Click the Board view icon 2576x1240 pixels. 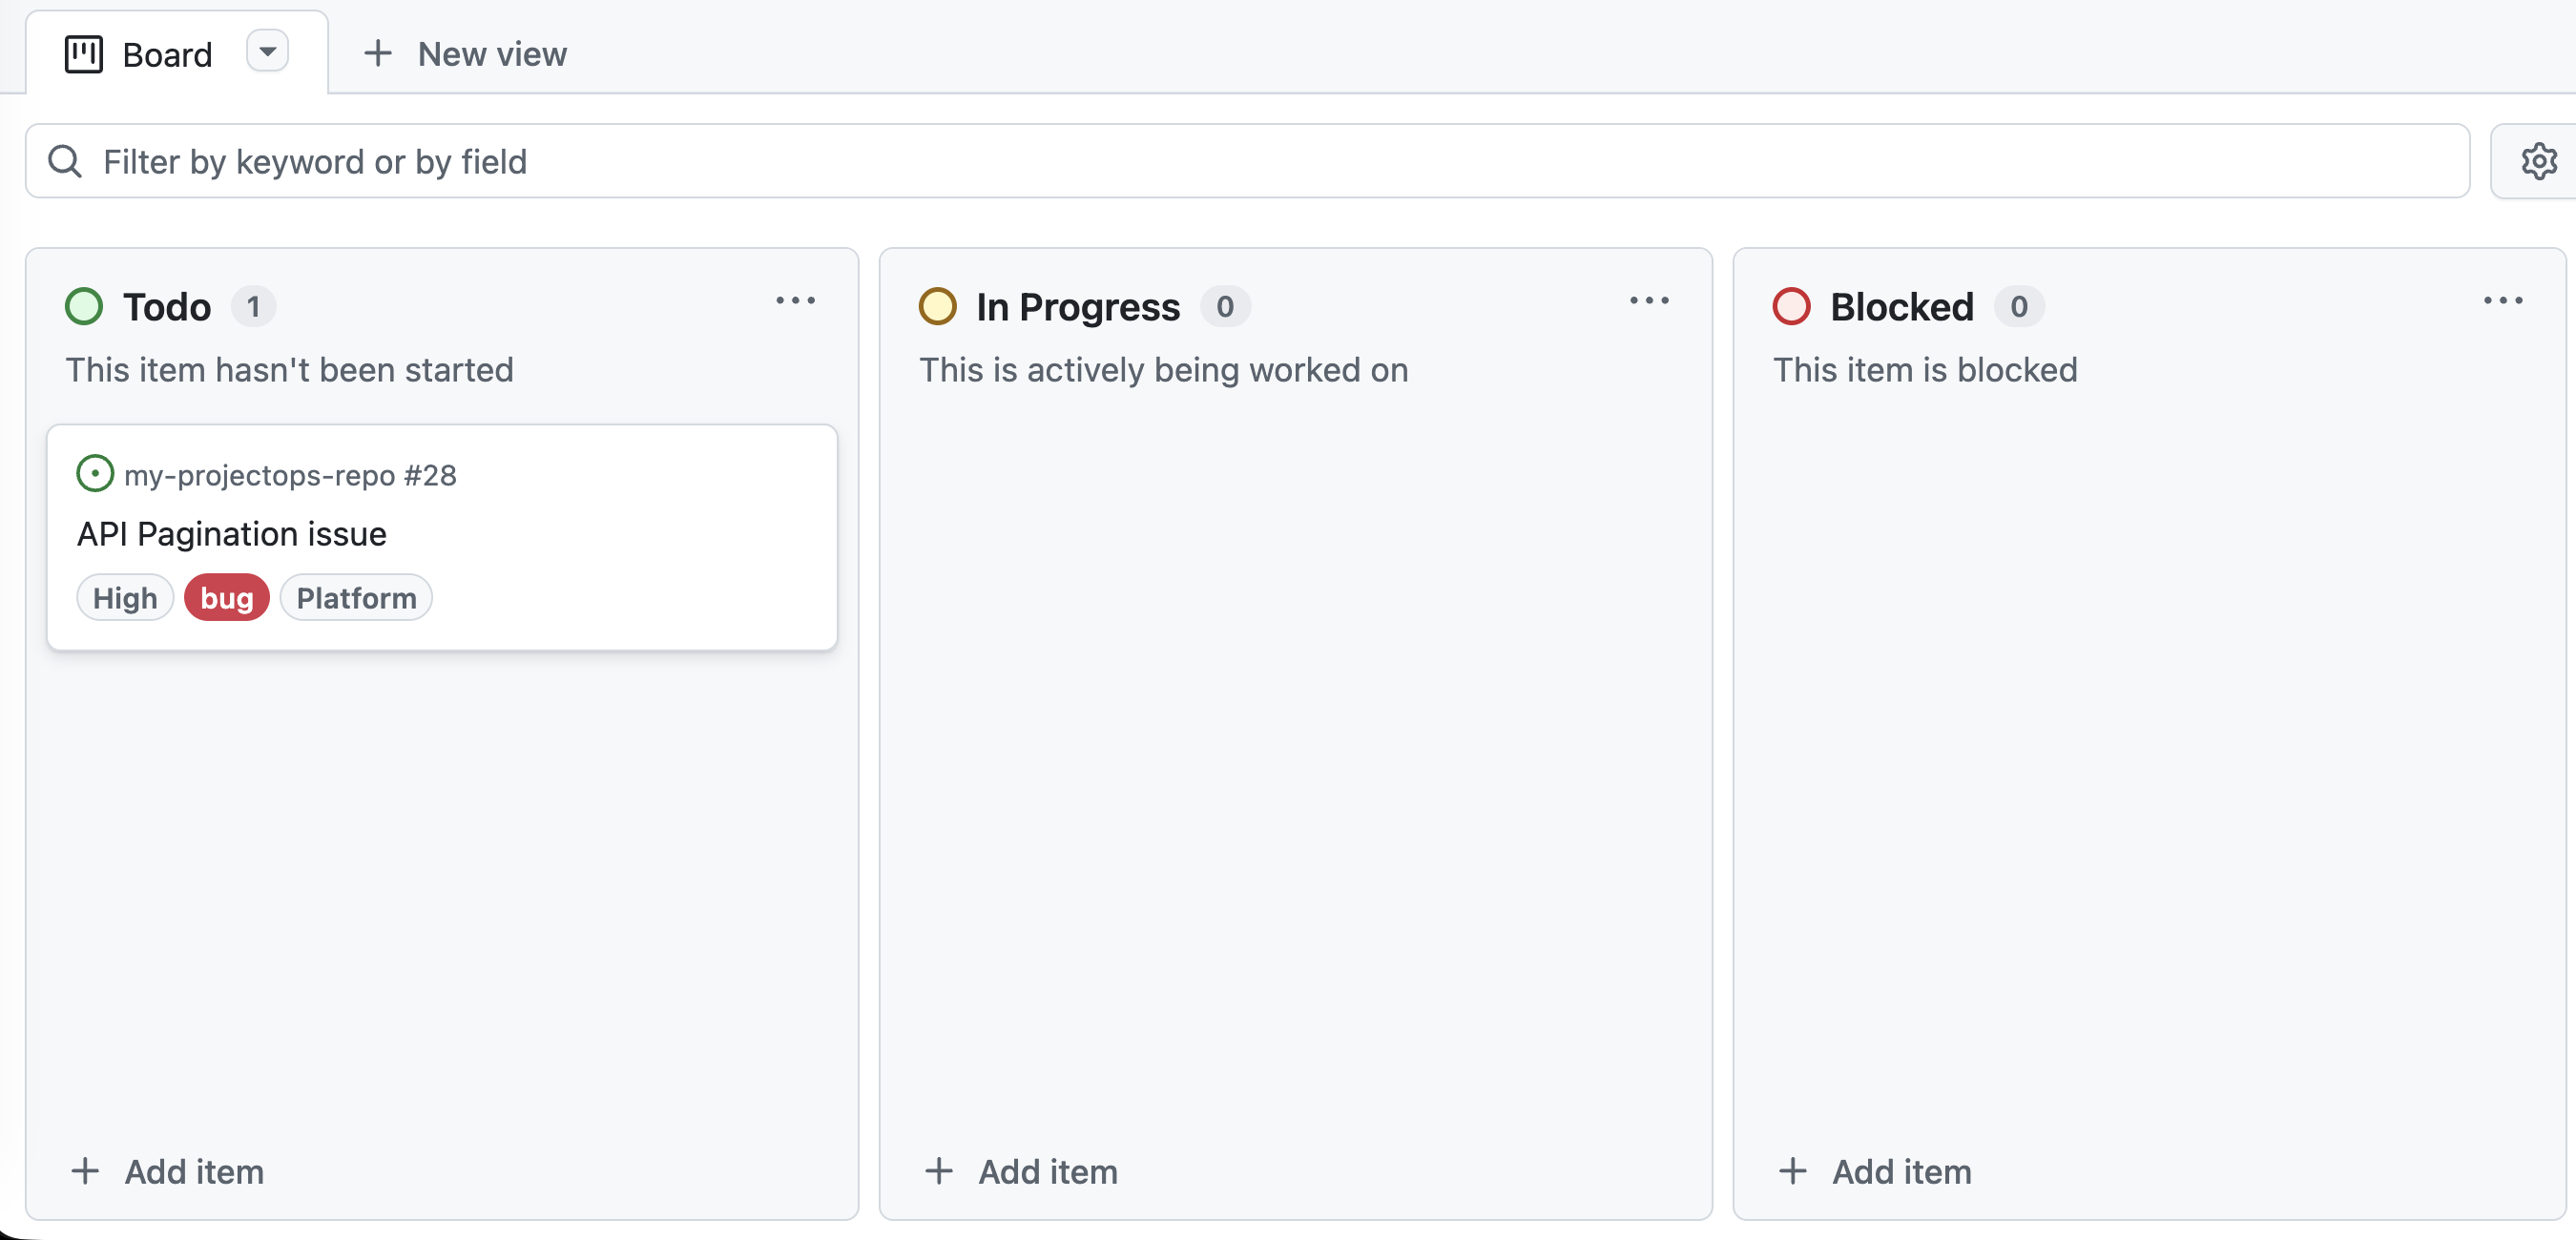84,54
